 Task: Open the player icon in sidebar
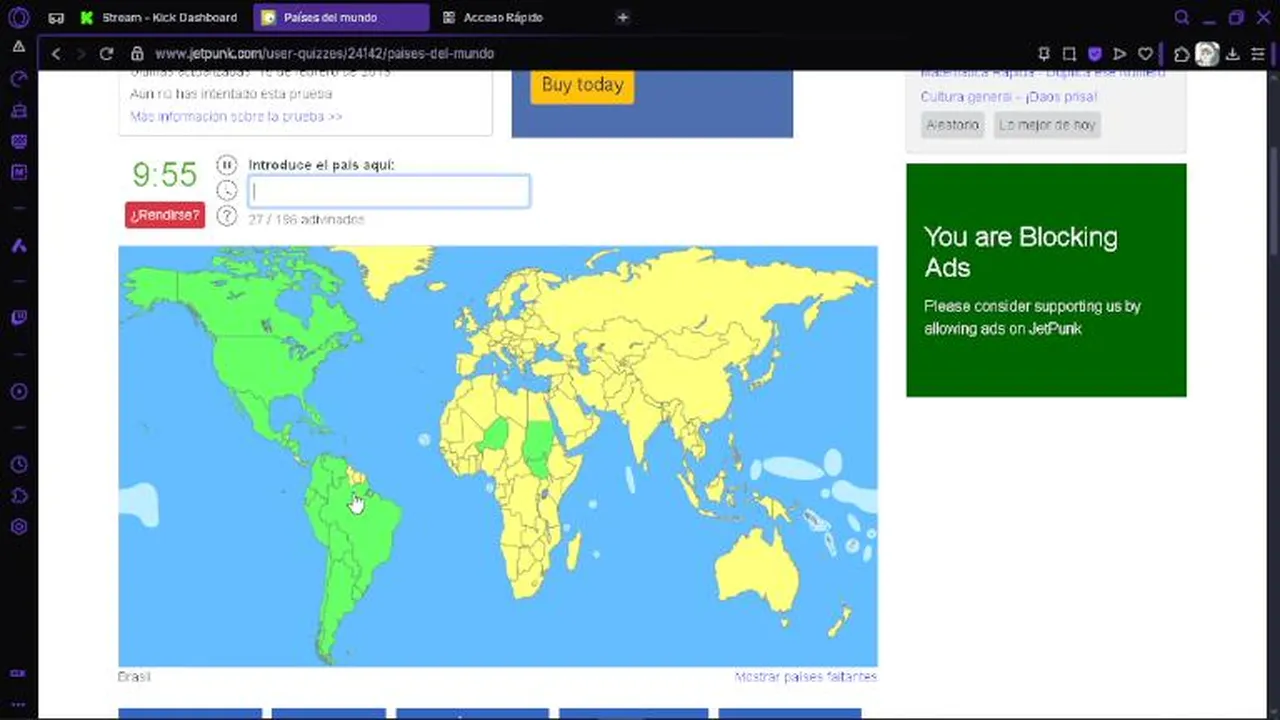tap(19, 392)
